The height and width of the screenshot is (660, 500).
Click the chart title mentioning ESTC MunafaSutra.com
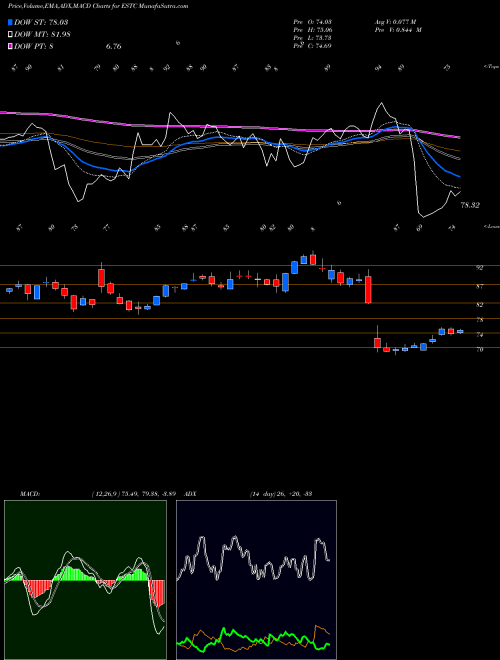click(98, 6)
